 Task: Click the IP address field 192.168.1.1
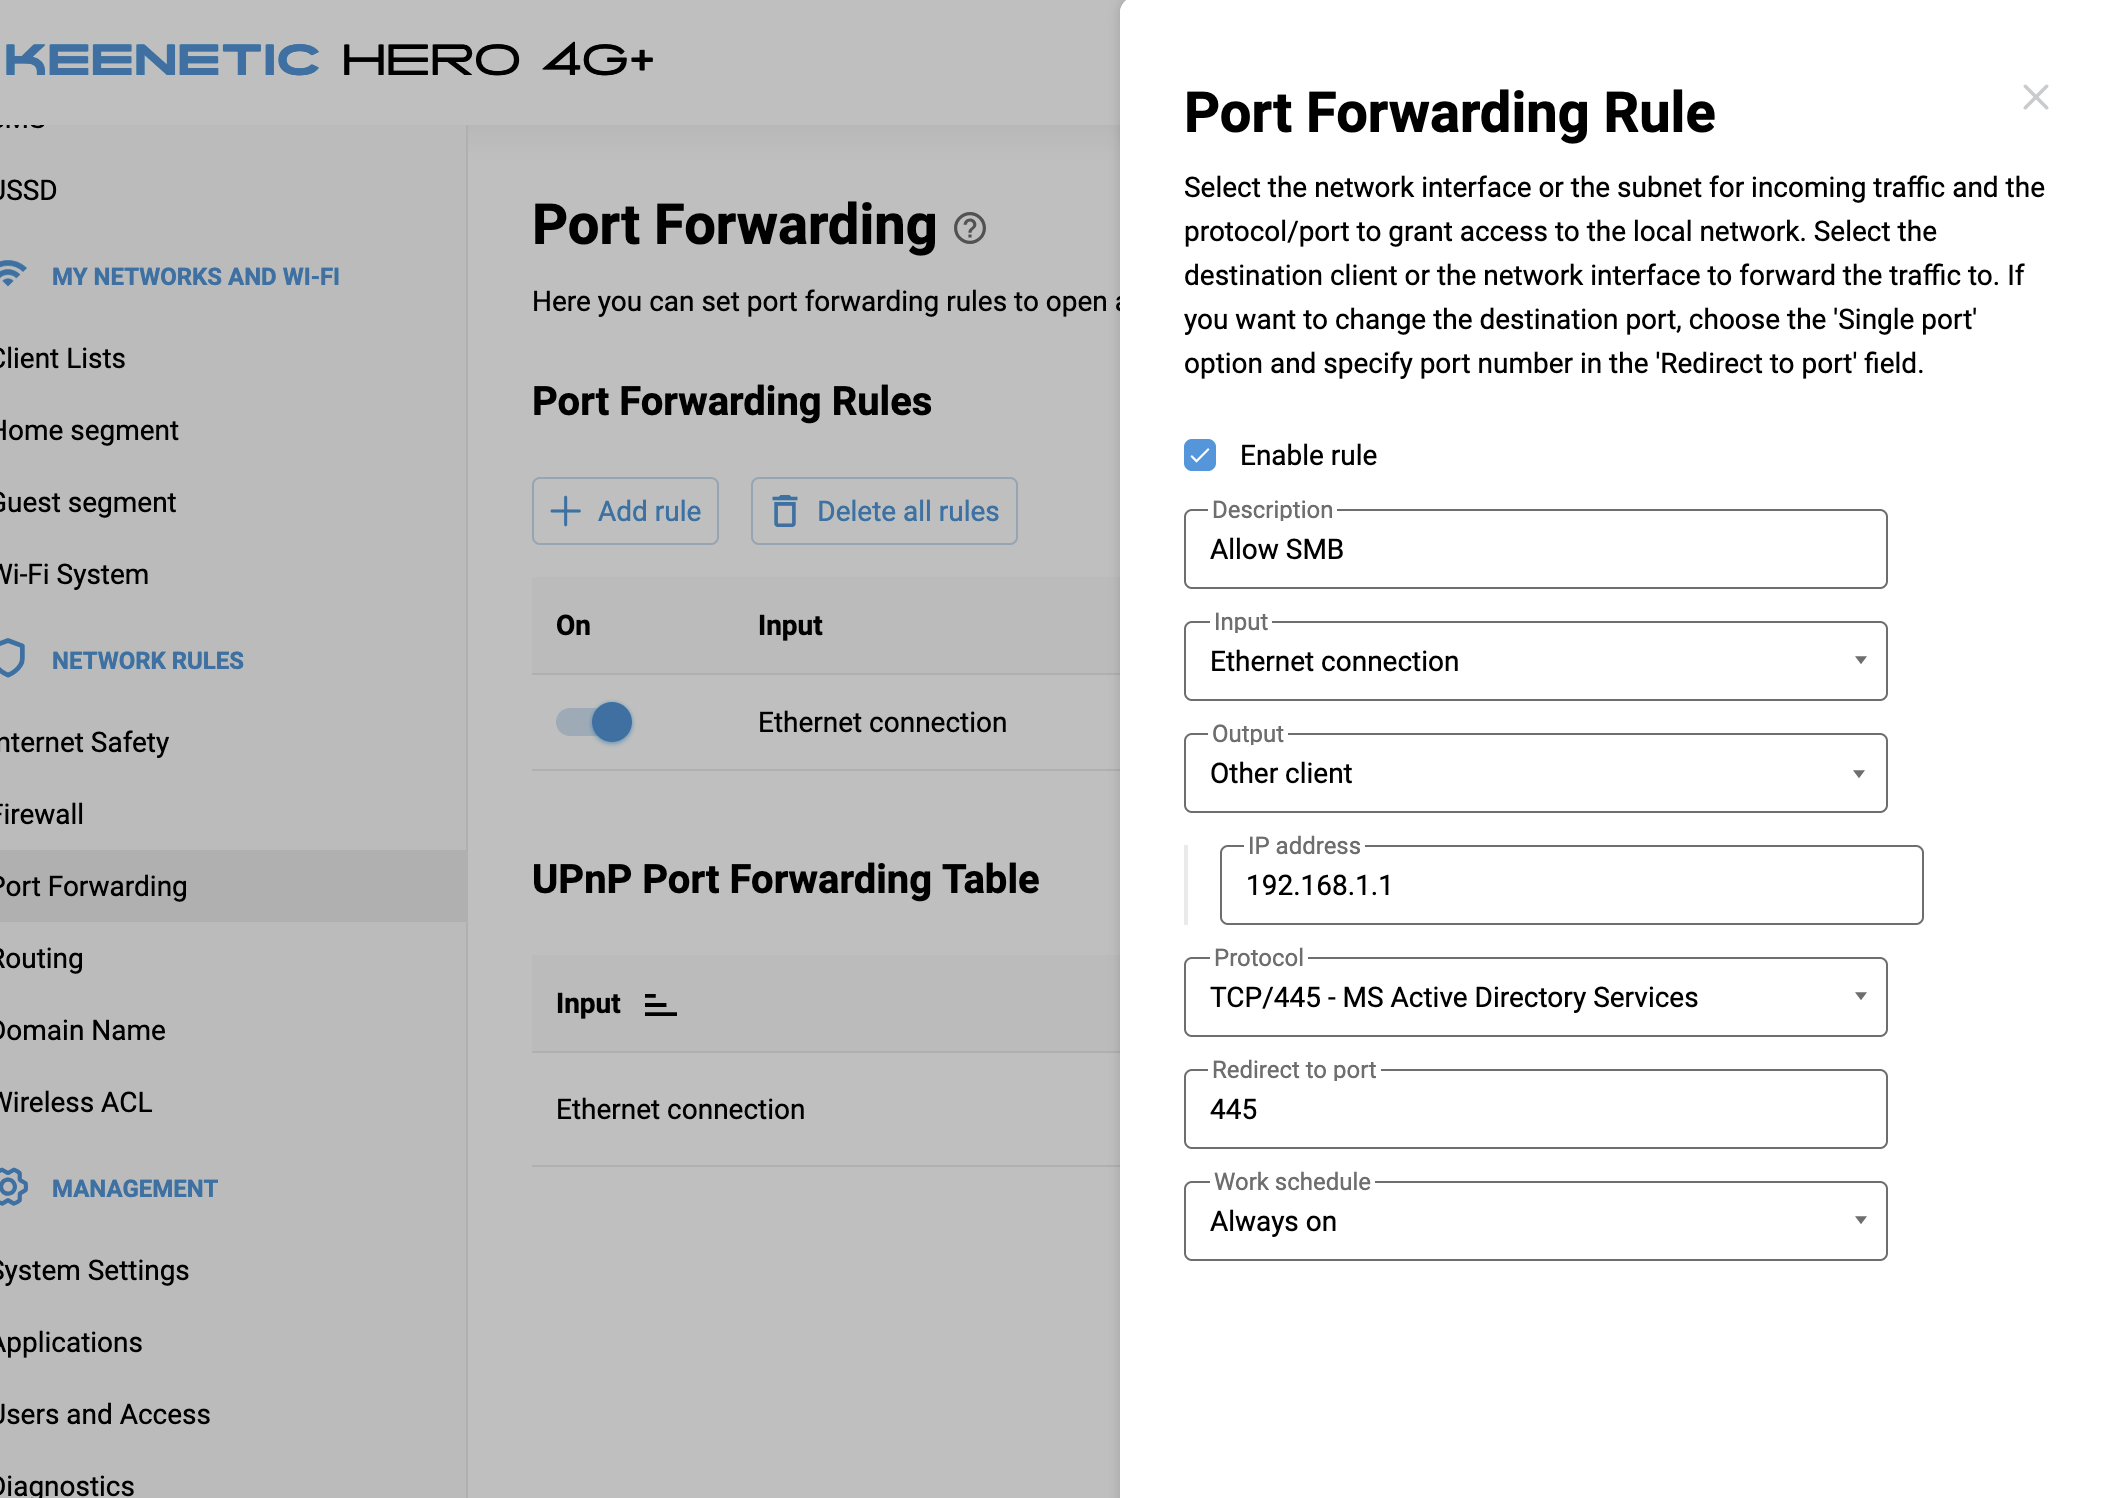1571,885
